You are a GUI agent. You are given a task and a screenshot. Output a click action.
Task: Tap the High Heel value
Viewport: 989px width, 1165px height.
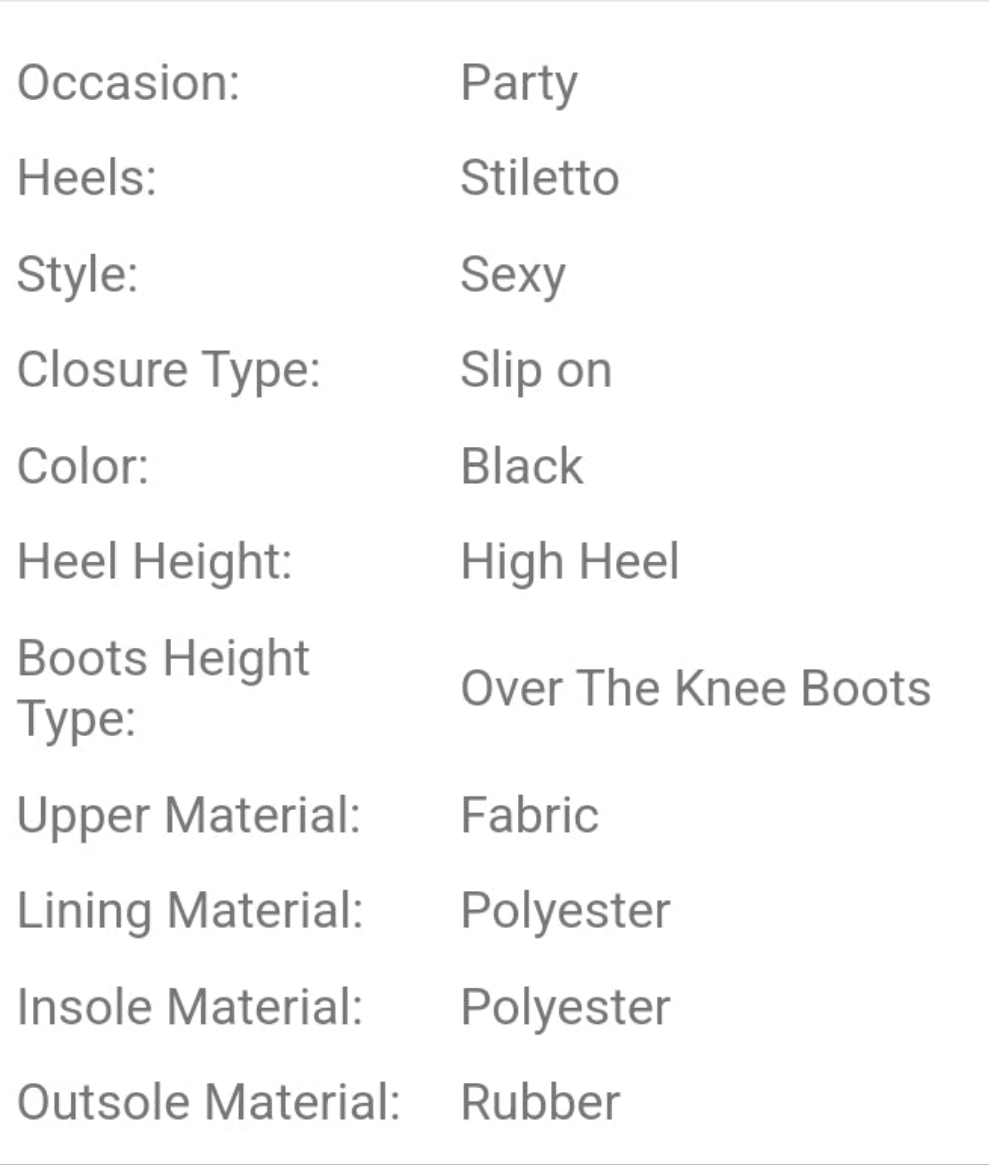(x=569, y=562)
